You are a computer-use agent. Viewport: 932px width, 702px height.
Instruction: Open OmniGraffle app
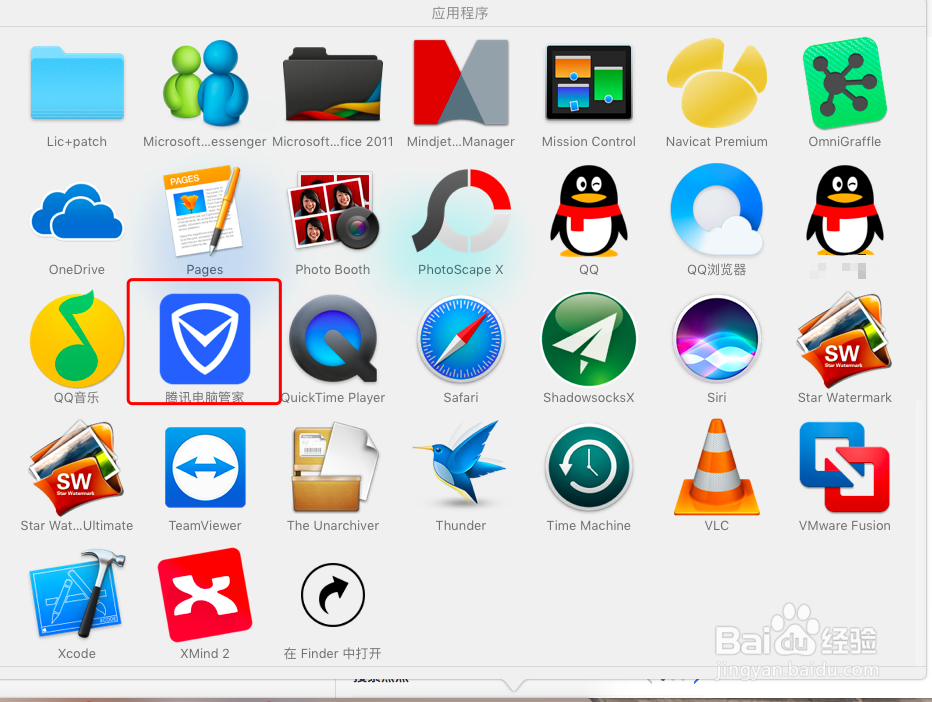coord(845,83)
